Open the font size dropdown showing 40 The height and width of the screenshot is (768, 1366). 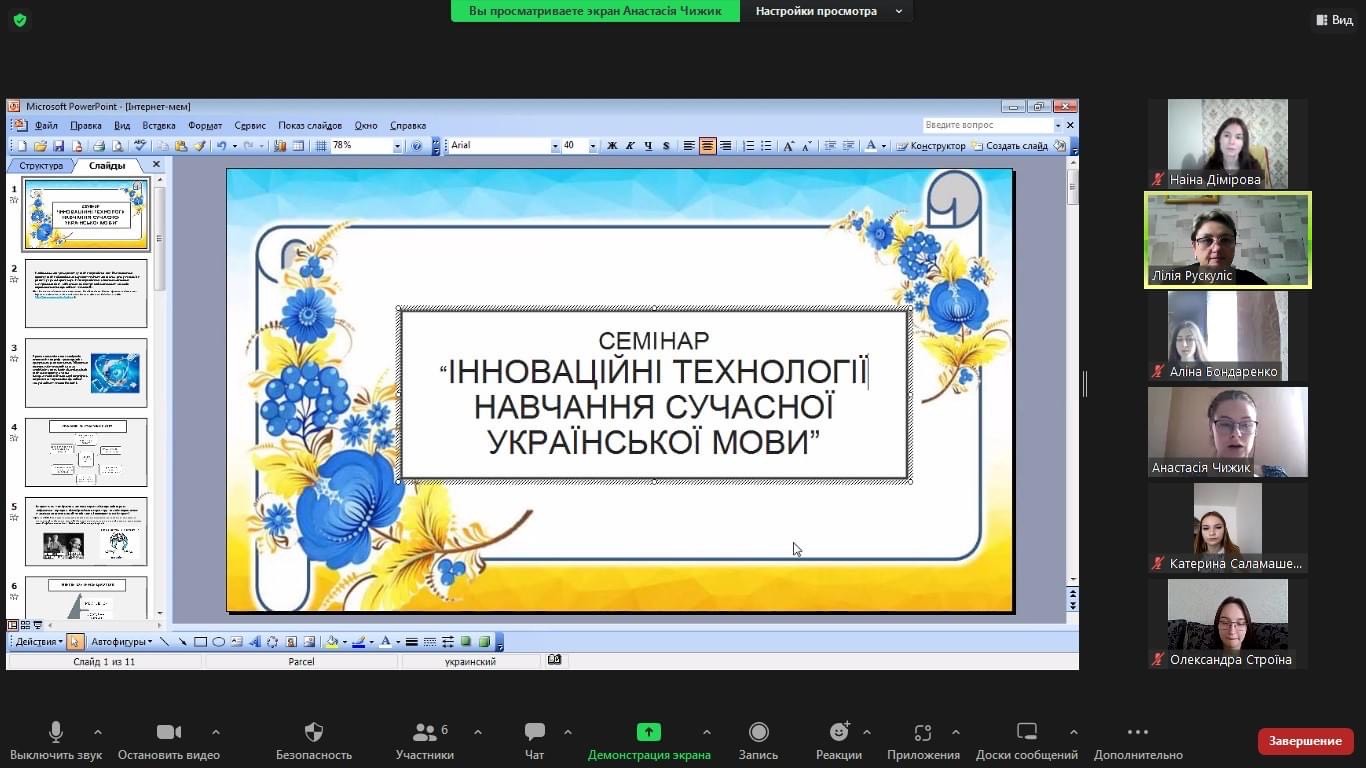(x=592, y=146)
